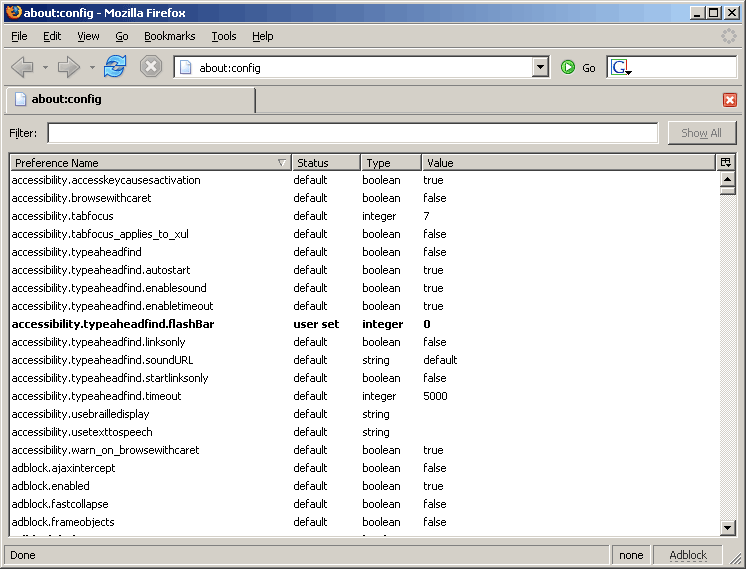746x569 pixels.
Task: Click the green Go button icon
Action: point(568,68)
